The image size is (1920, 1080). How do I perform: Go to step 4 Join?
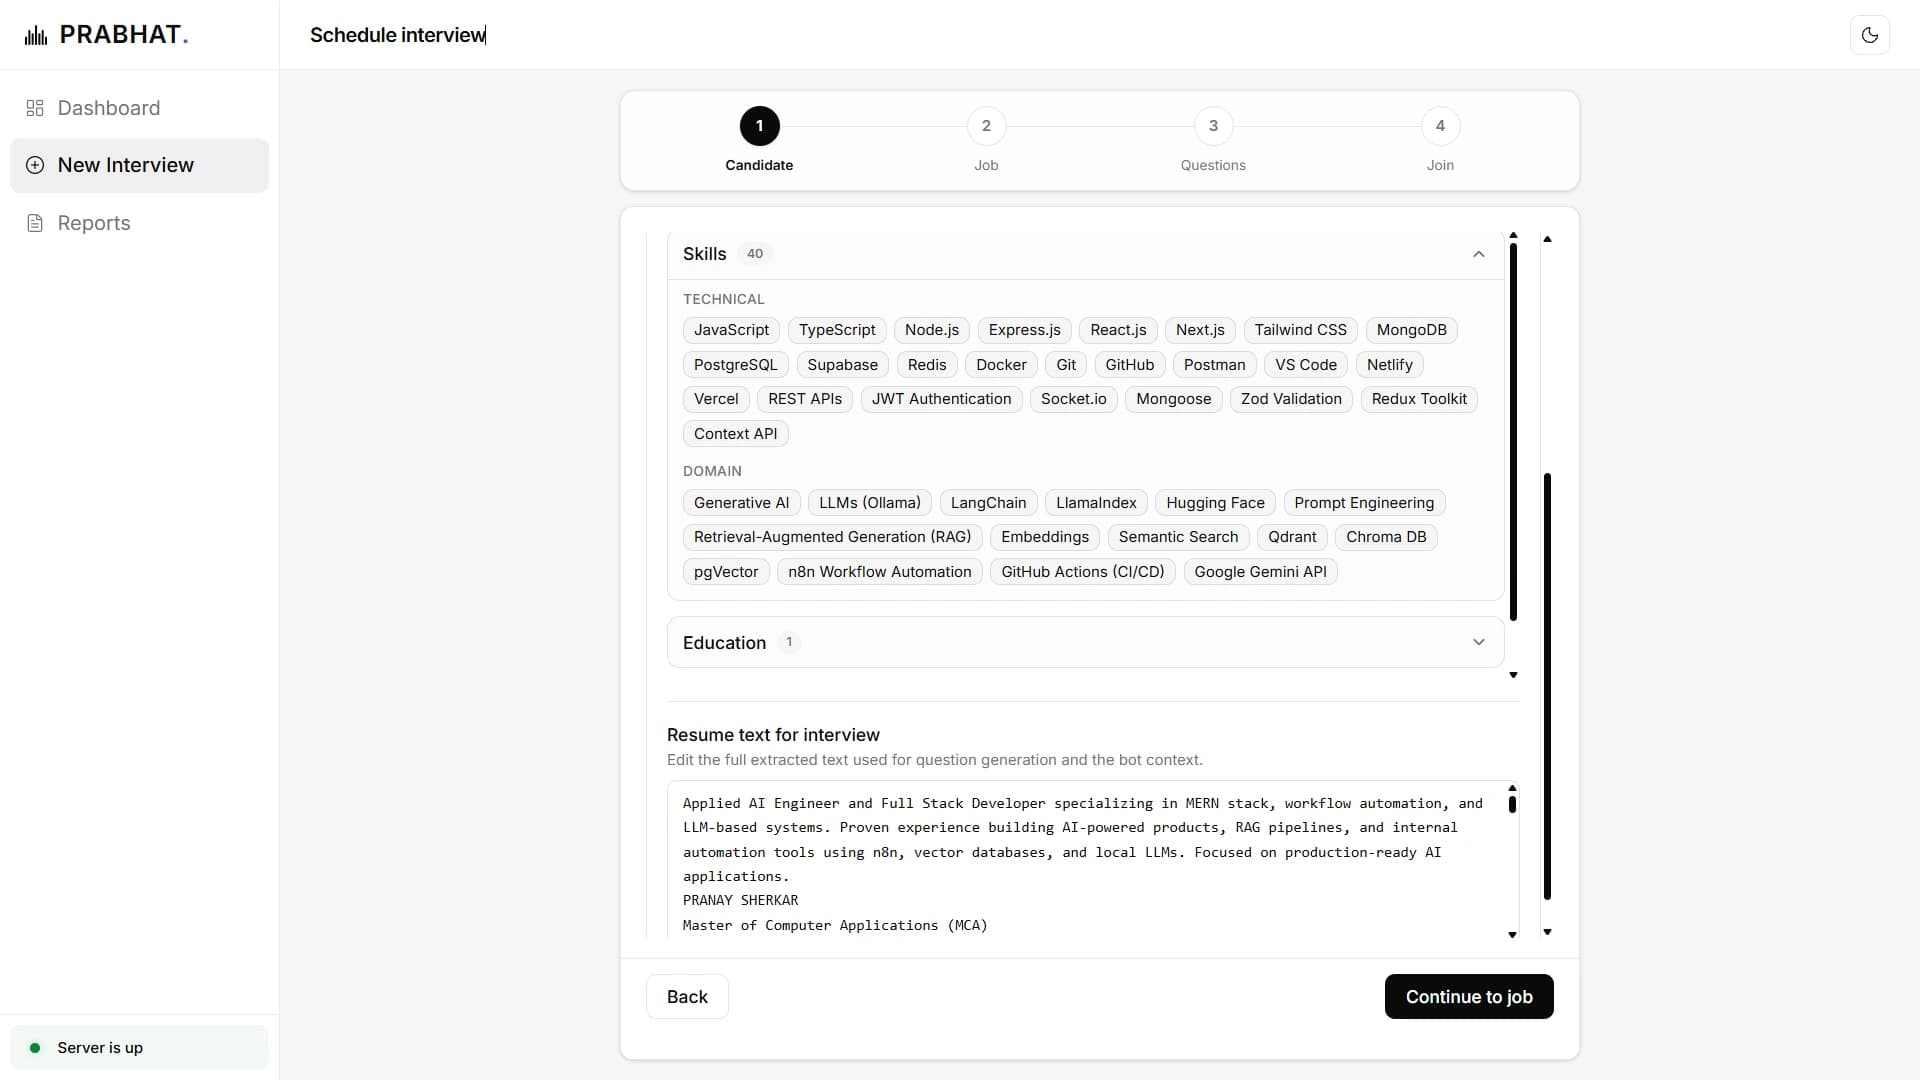pyautogui.click(x=1440, y=126)
